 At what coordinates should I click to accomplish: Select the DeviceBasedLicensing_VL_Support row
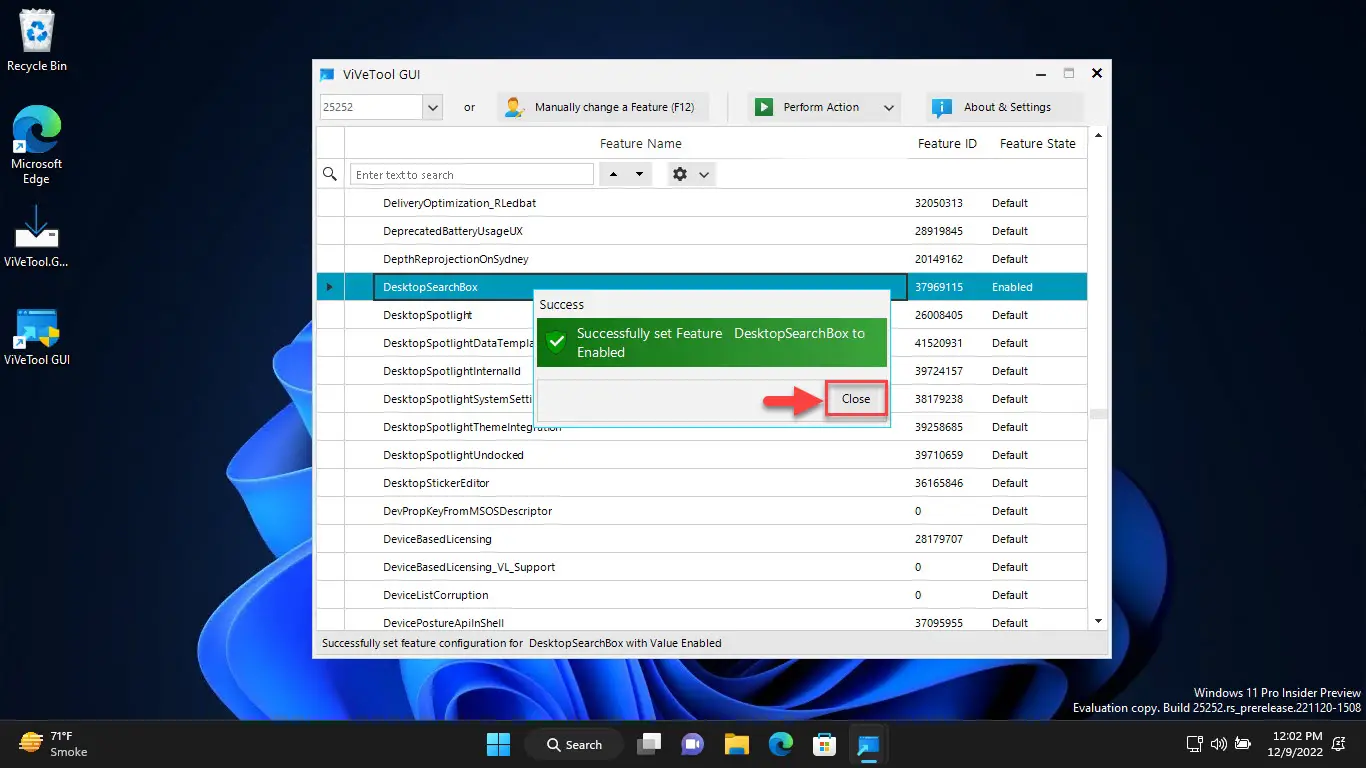point(702,567)
